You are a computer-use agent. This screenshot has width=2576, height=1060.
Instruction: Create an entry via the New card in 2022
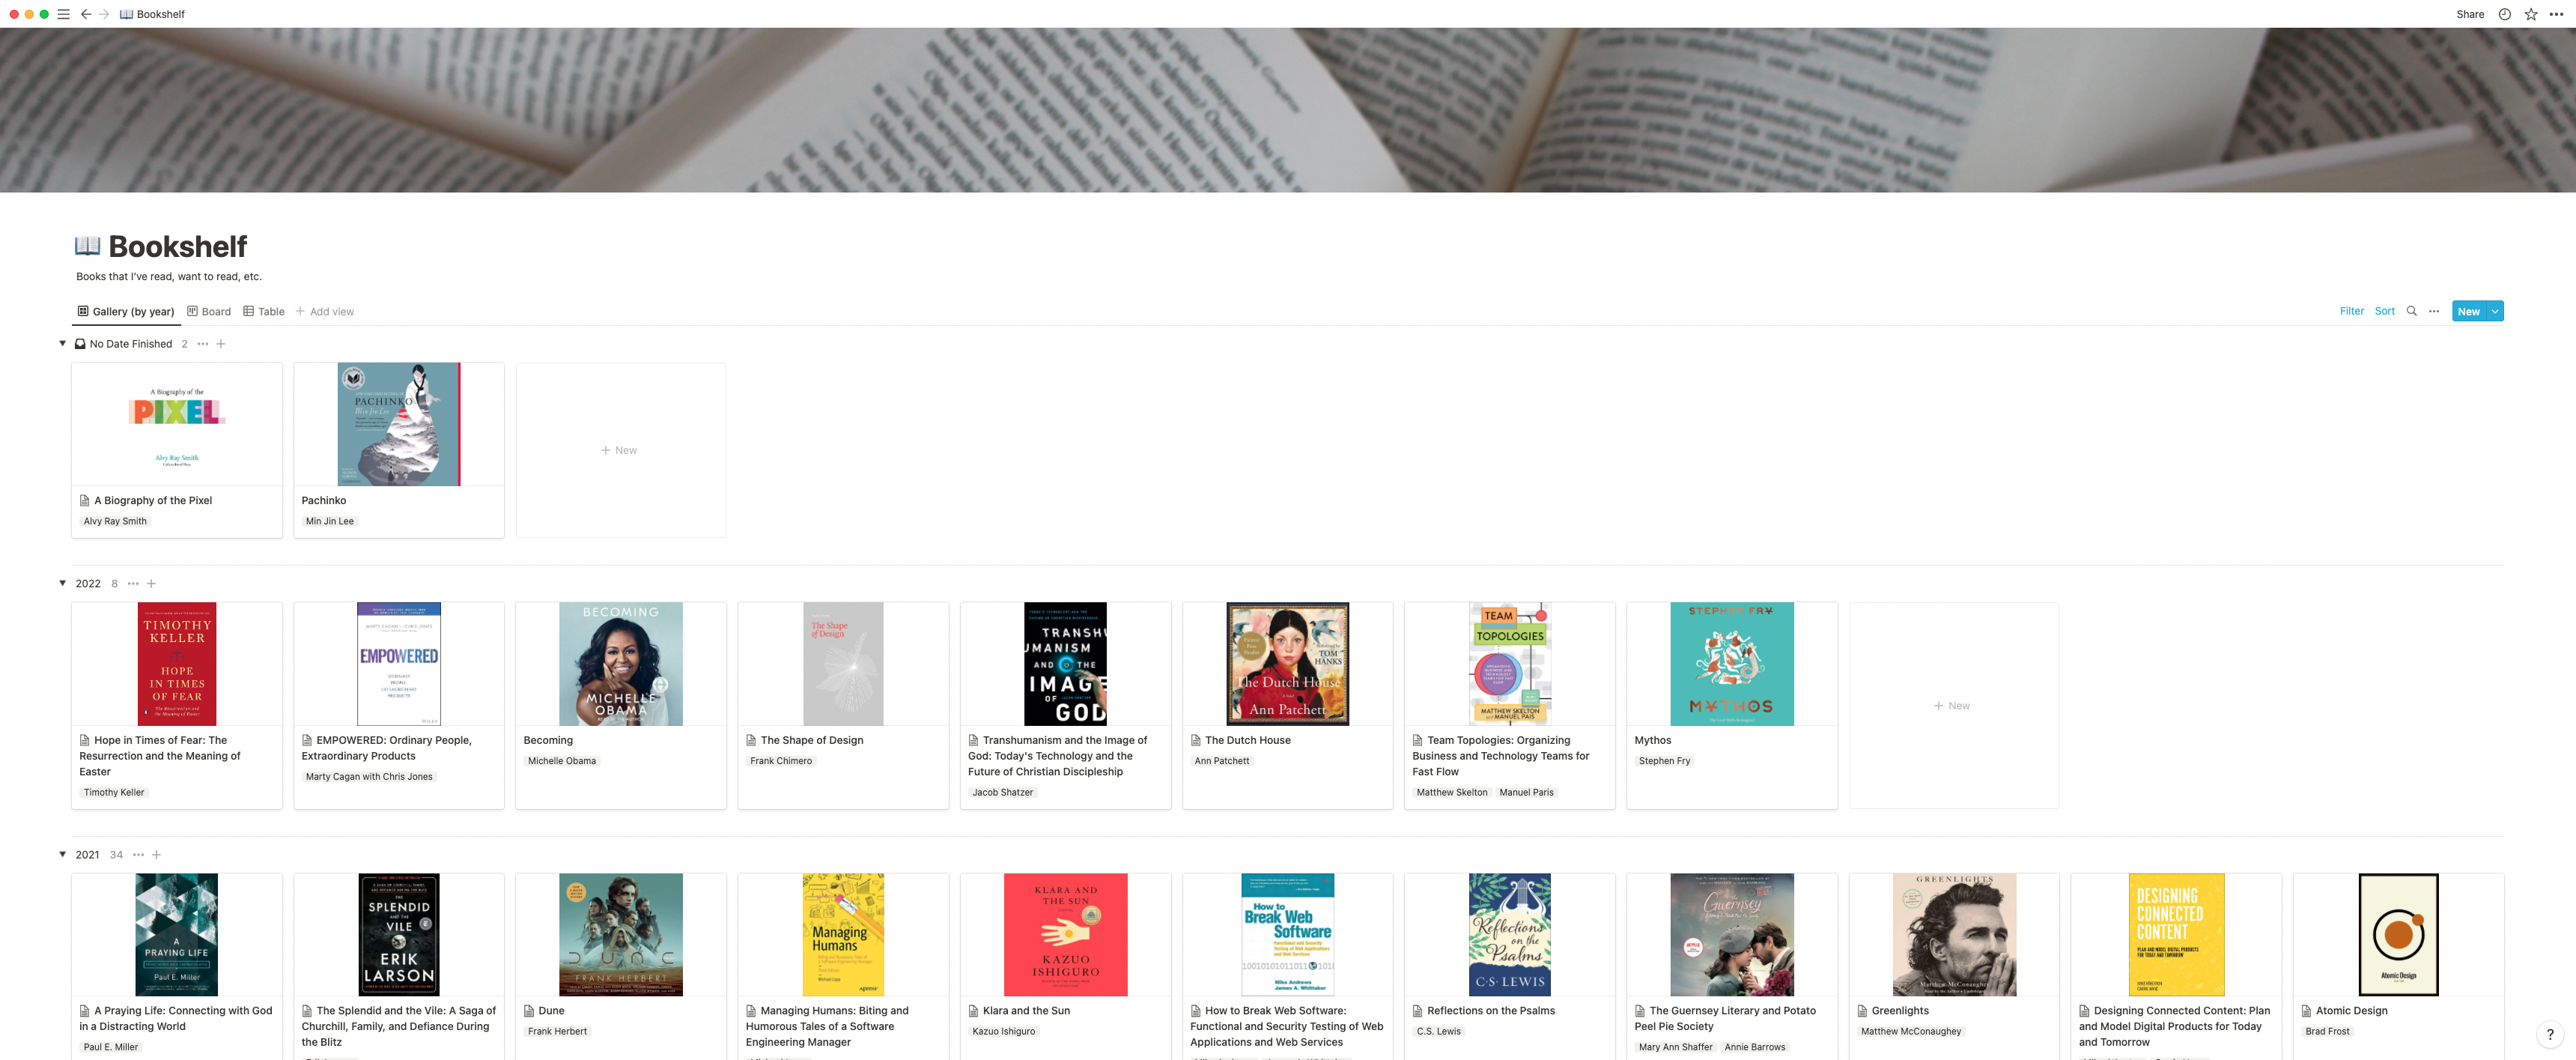coord(1953,705)
